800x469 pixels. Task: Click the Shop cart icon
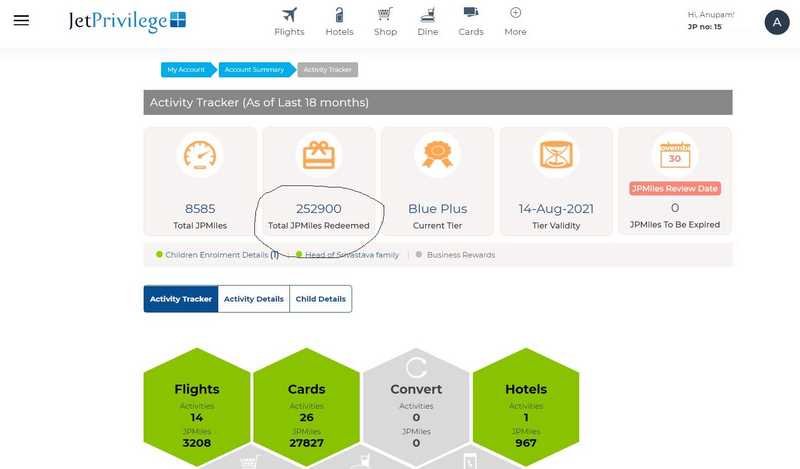pyautogui.click(x=385, y=14)
